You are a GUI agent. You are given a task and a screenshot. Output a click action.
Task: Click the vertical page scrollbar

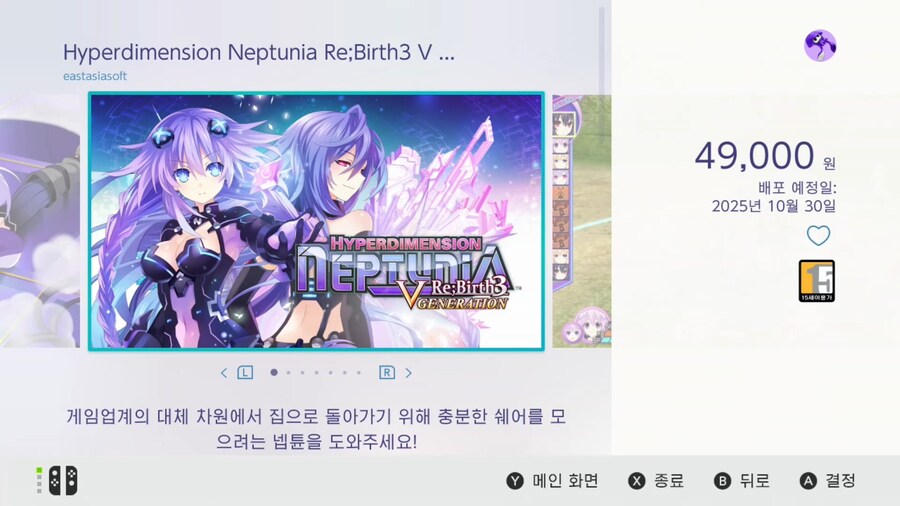602,50
